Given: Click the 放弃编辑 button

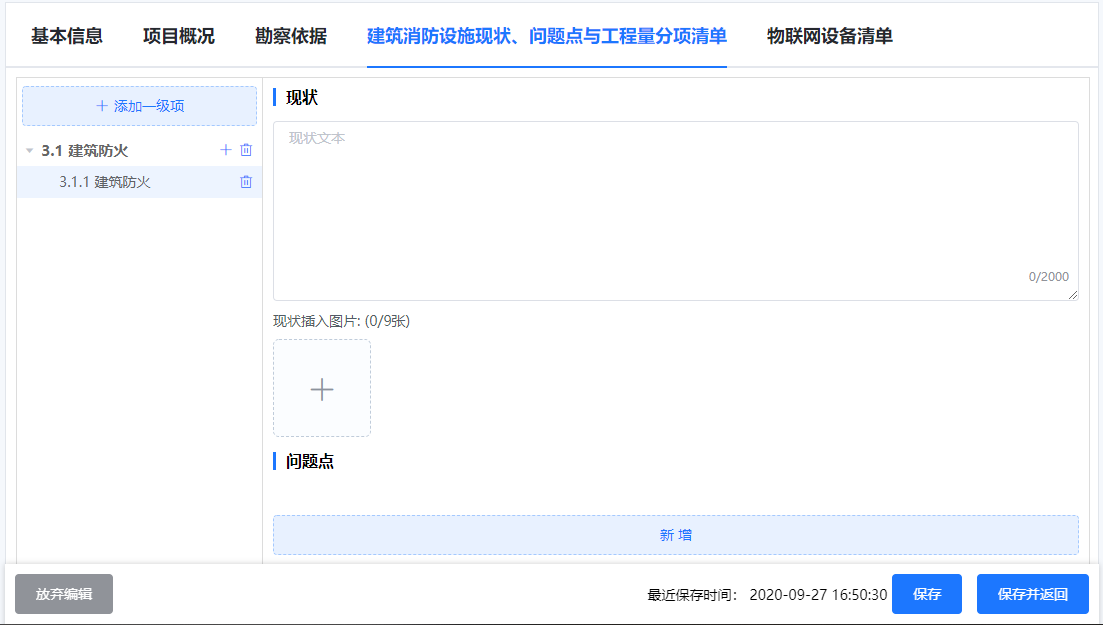Looking at the screenshot, I should (64, 594).
